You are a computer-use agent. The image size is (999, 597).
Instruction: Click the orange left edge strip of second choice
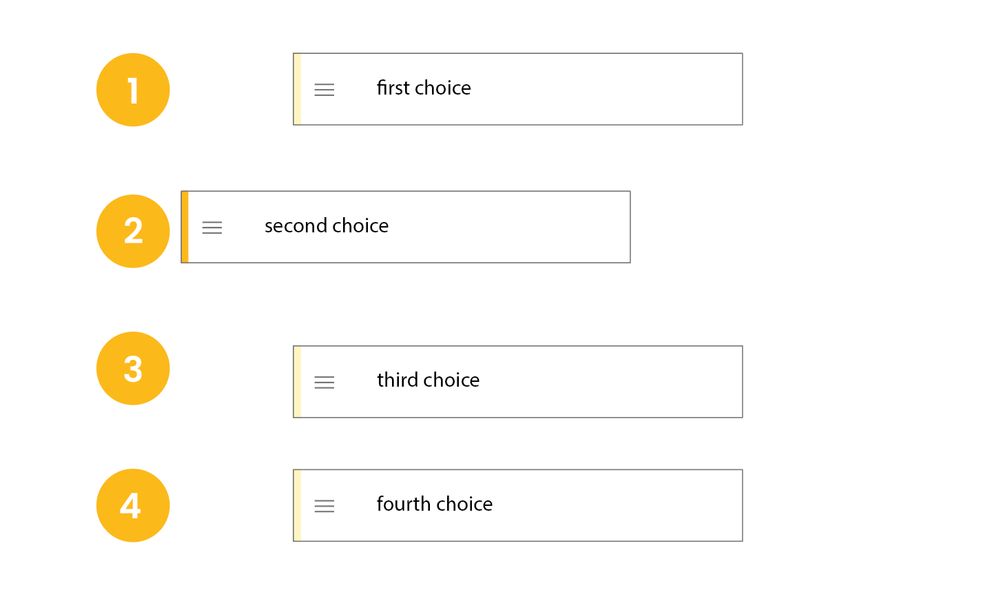pos(185,227)
